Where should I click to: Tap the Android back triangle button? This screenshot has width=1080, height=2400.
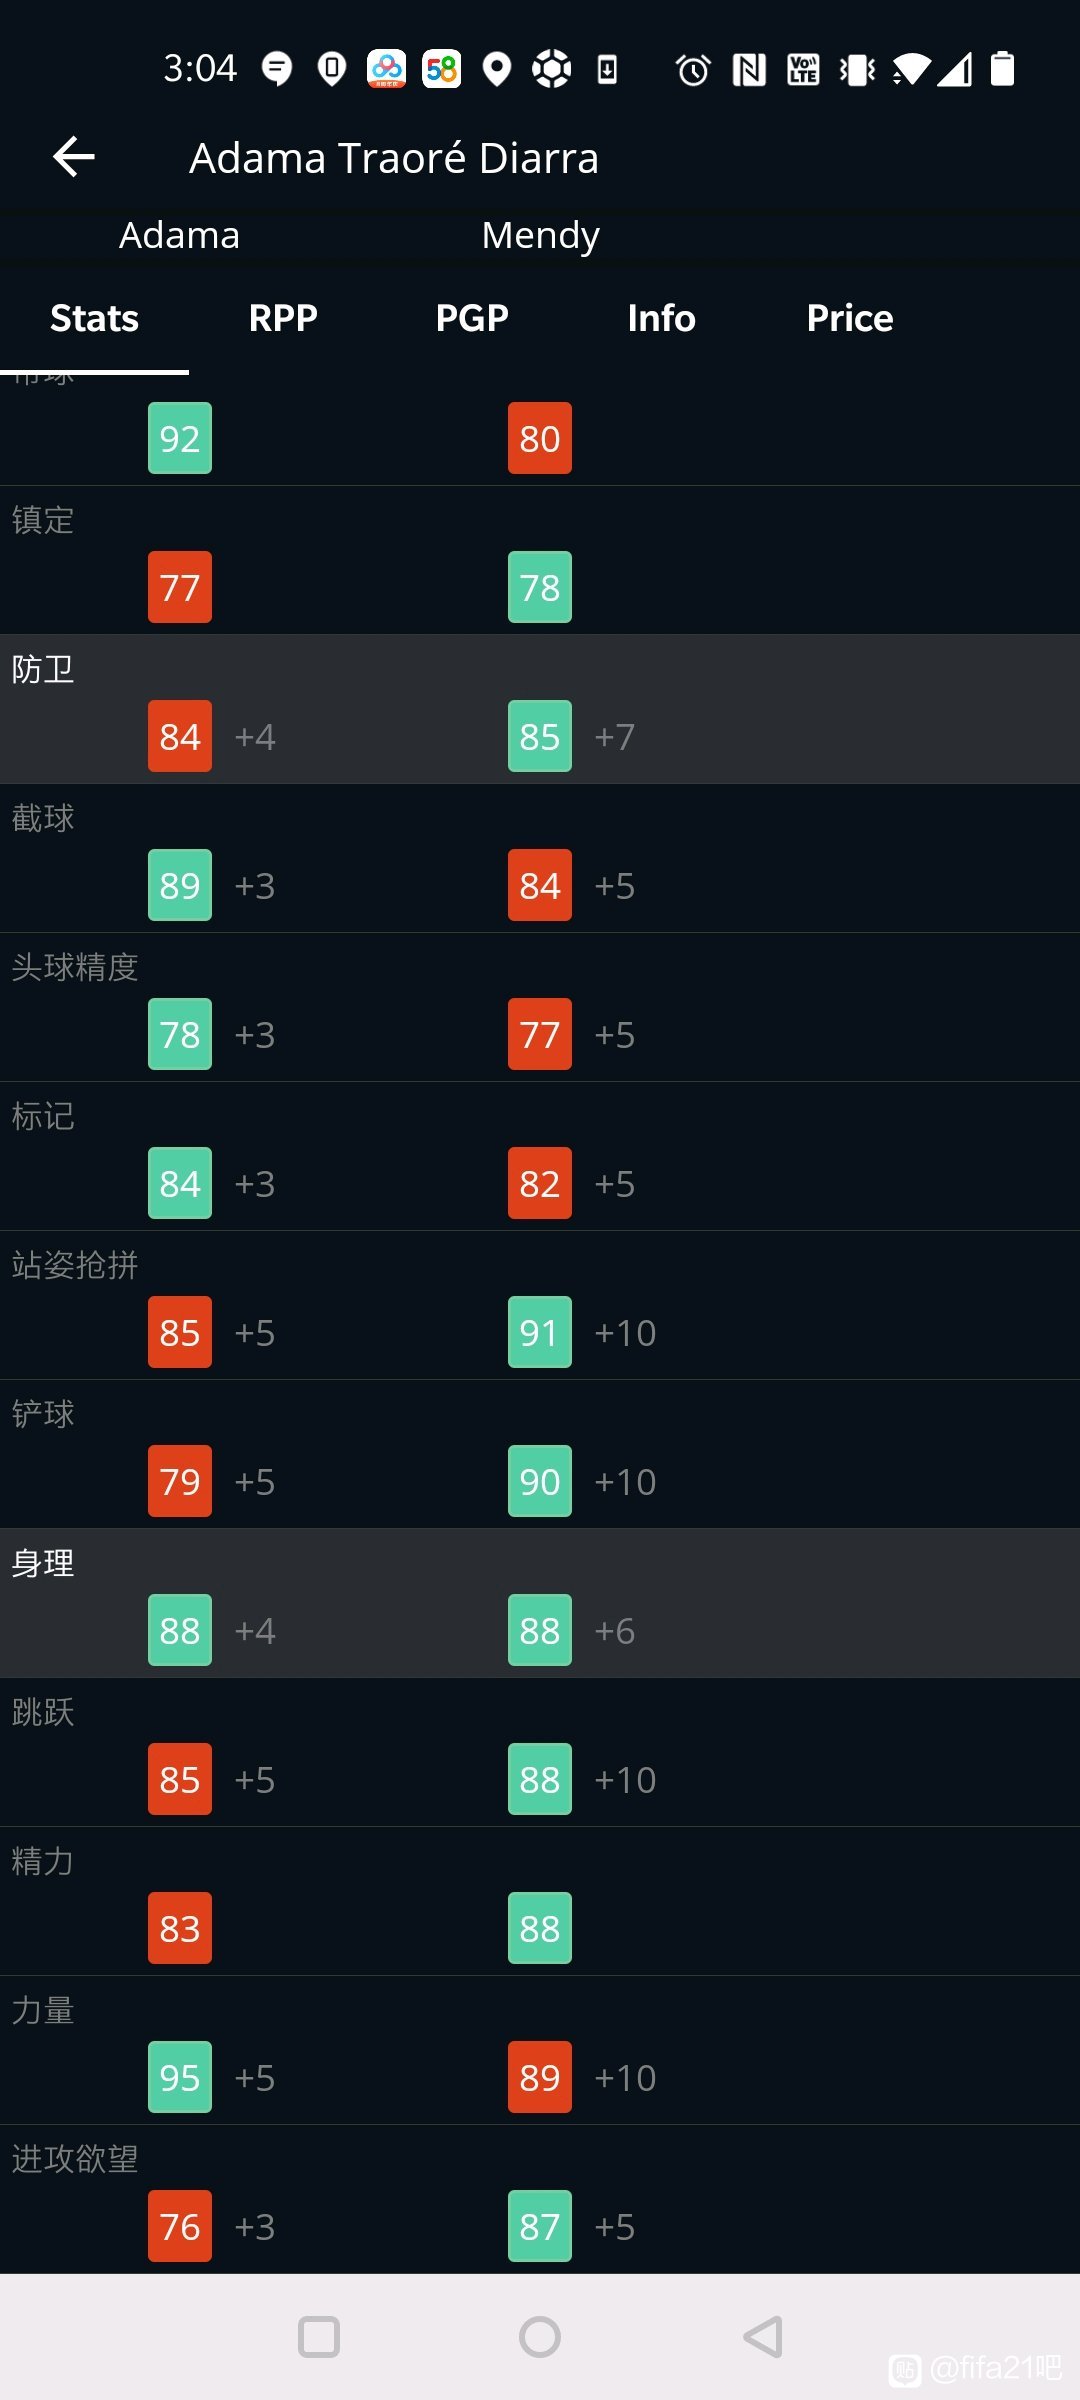pyautogui.click(x=762, y=2337)
